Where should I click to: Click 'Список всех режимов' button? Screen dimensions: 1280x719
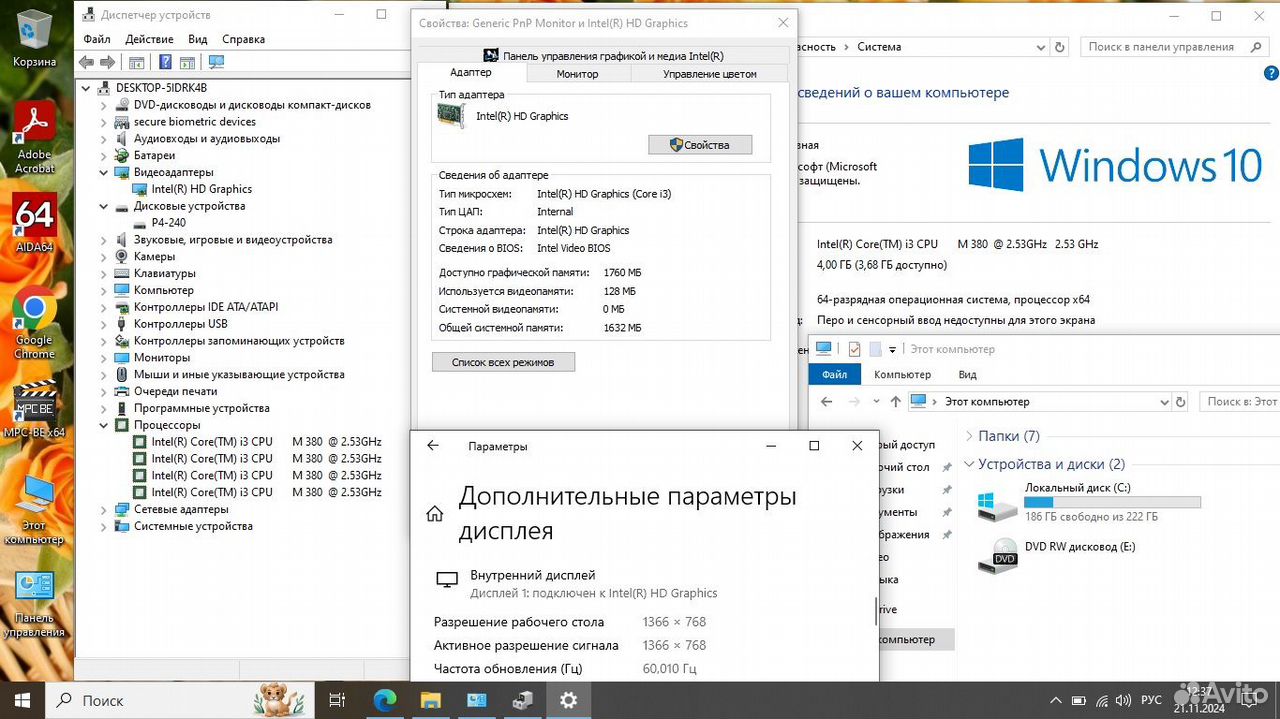tap(503, 362)
